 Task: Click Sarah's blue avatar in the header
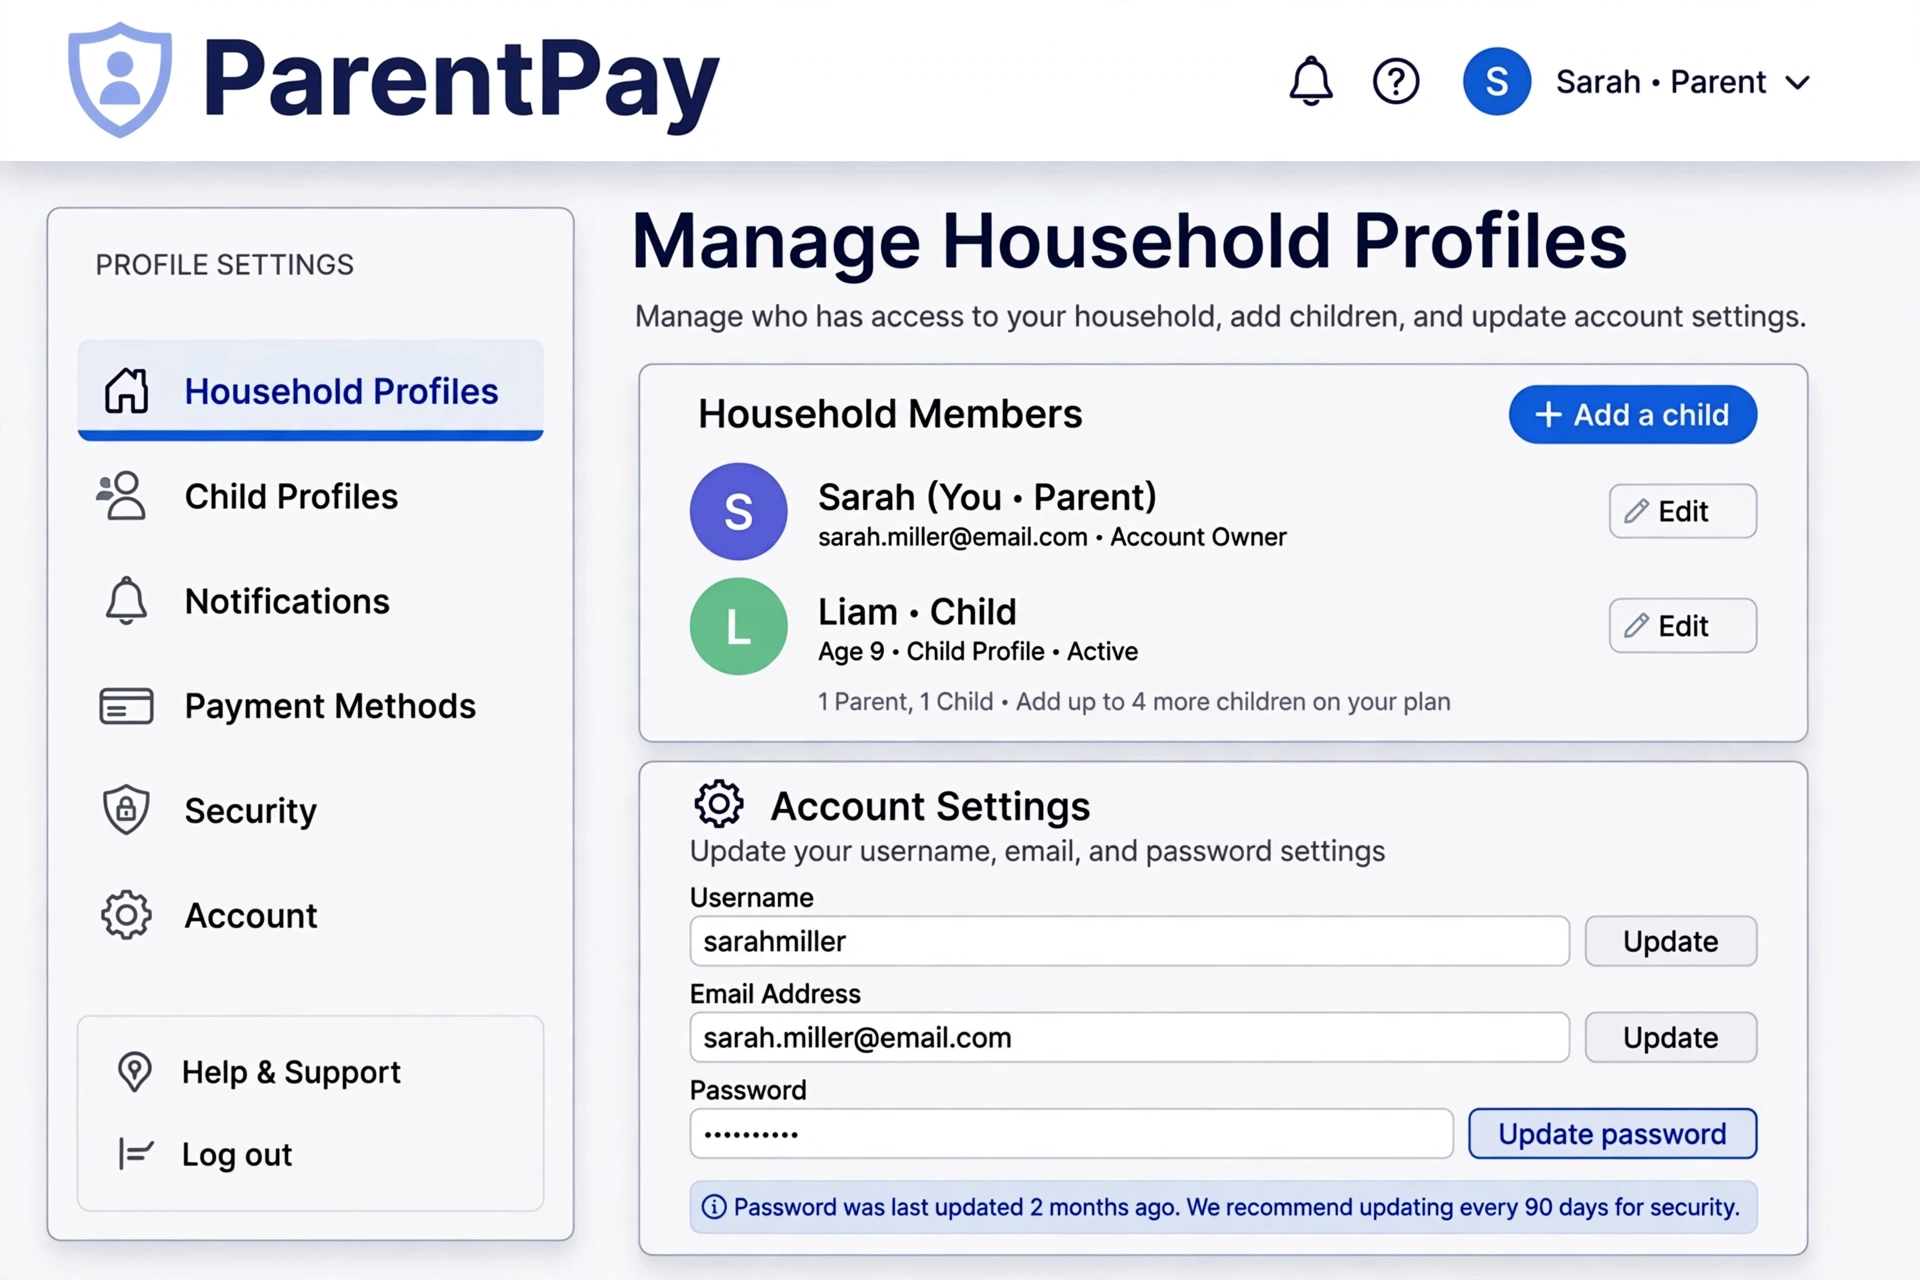pos(1496,81)
